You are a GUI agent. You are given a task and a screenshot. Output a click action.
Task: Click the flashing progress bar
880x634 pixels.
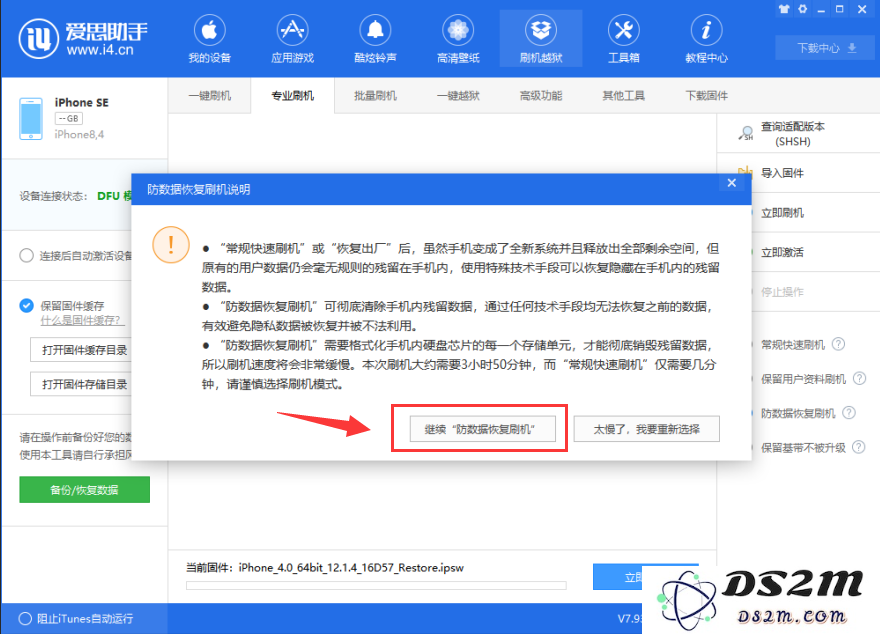[x=376, y=586]
